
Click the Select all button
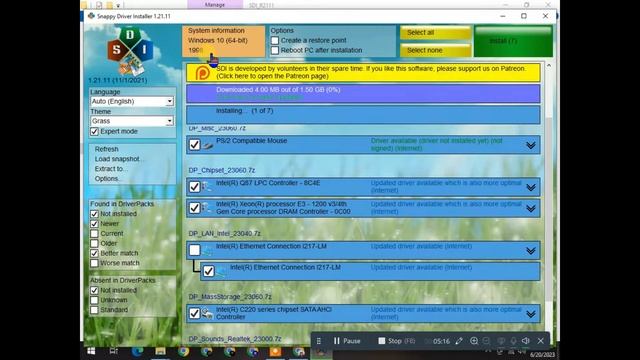point(436,33)
